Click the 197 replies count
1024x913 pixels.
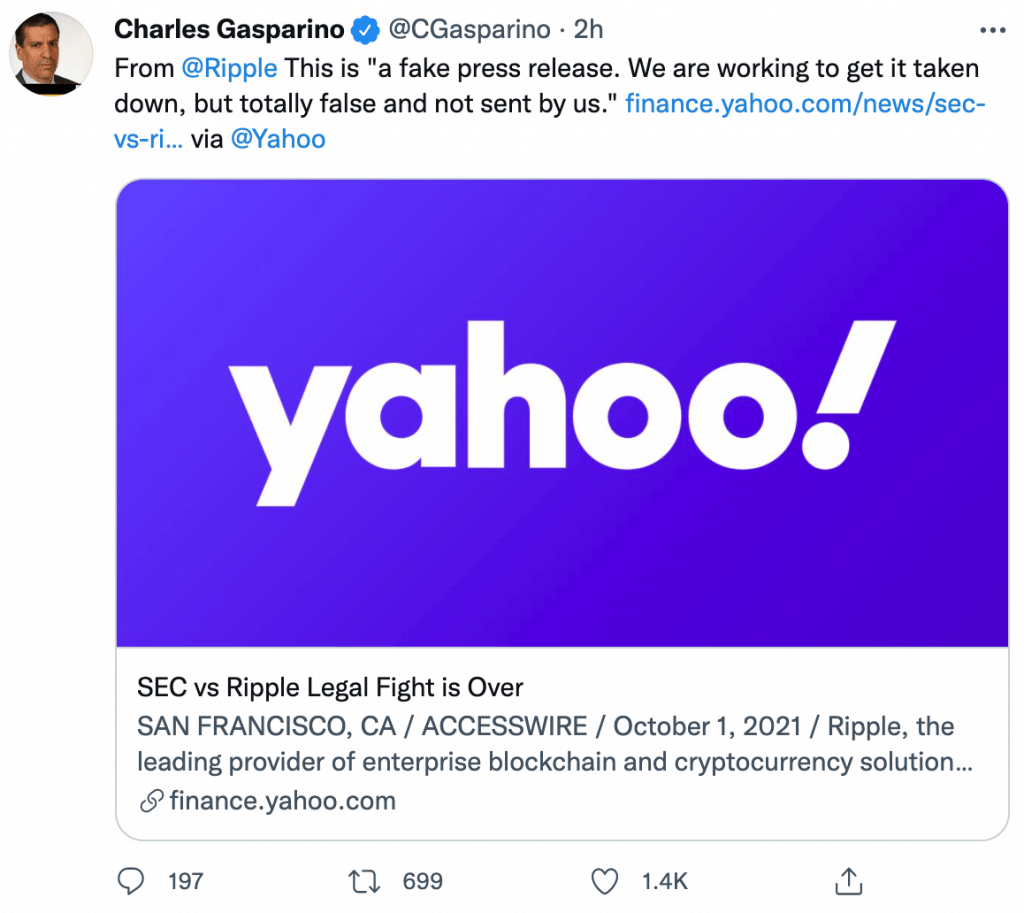(x=186, y=881)
